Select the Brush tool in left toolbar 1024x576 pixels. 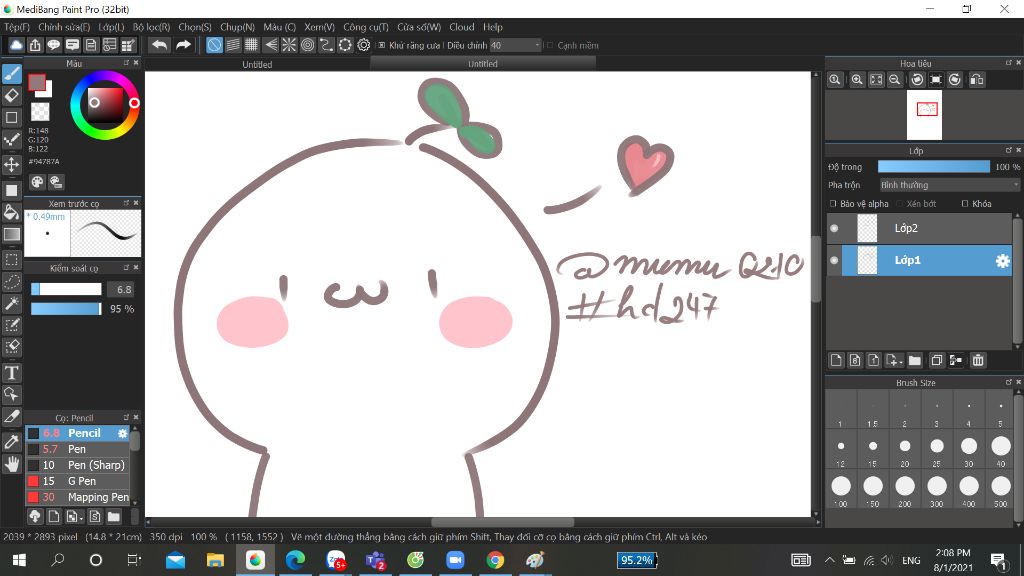(12, 74)
